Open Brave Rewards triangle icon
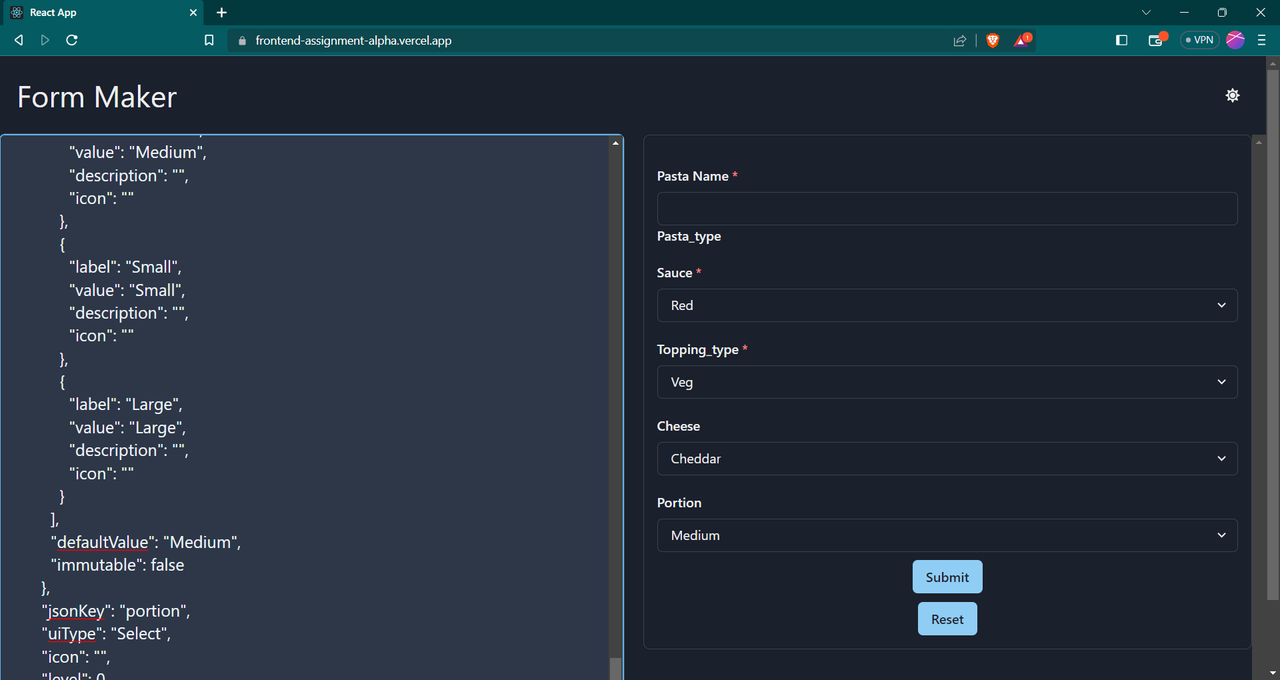 pyautogui.click(x=1022, y=41)
